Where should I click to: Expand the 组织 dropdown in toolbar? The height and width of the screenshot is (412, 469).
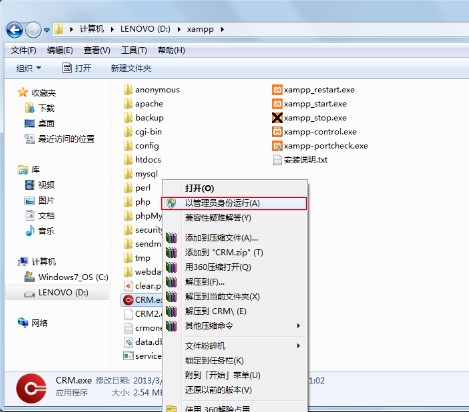tap(29, 68)
